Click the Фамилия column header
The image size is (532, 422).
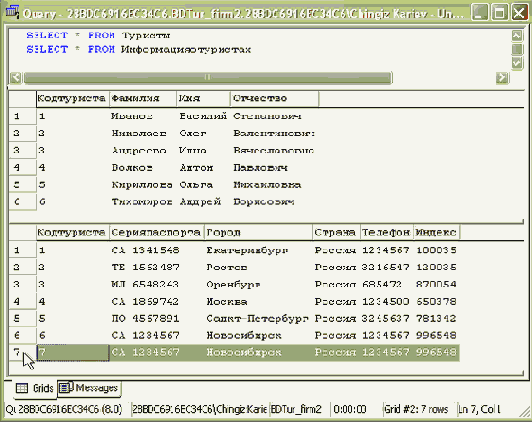click(143, 99)
